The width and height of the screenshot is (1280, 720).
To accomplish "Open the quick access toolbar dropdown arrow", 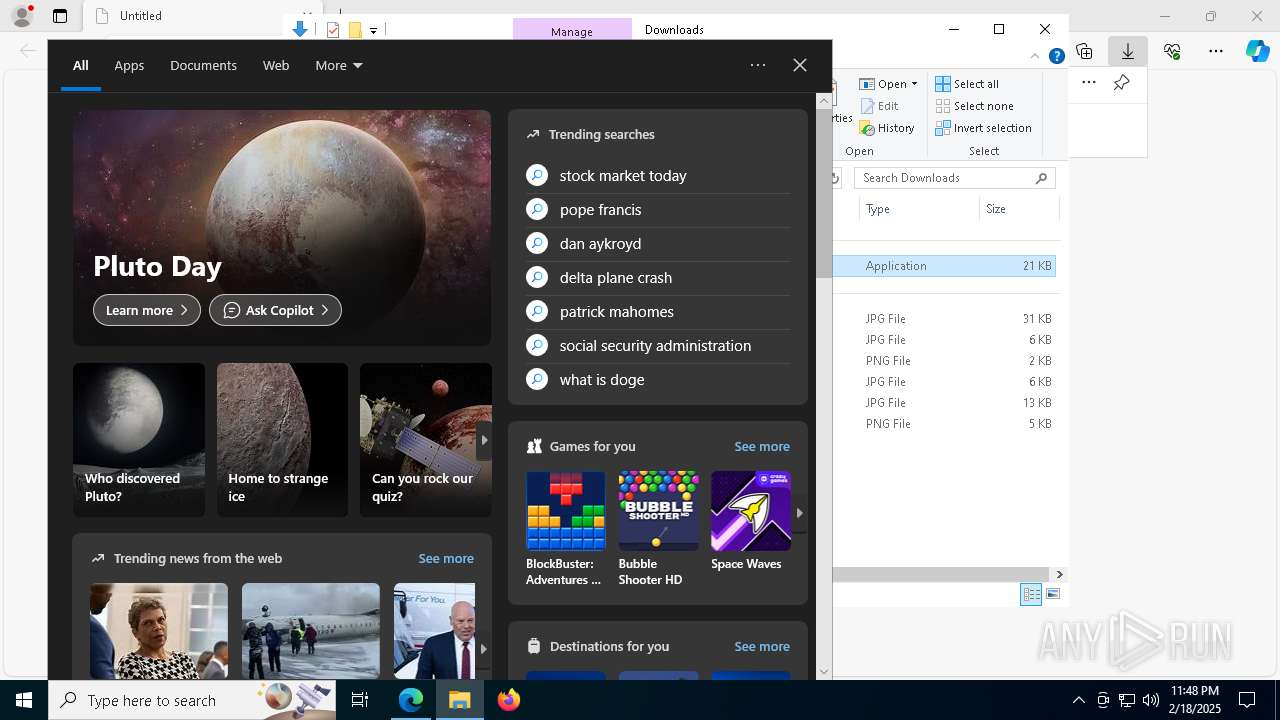I will pos(373,30).
